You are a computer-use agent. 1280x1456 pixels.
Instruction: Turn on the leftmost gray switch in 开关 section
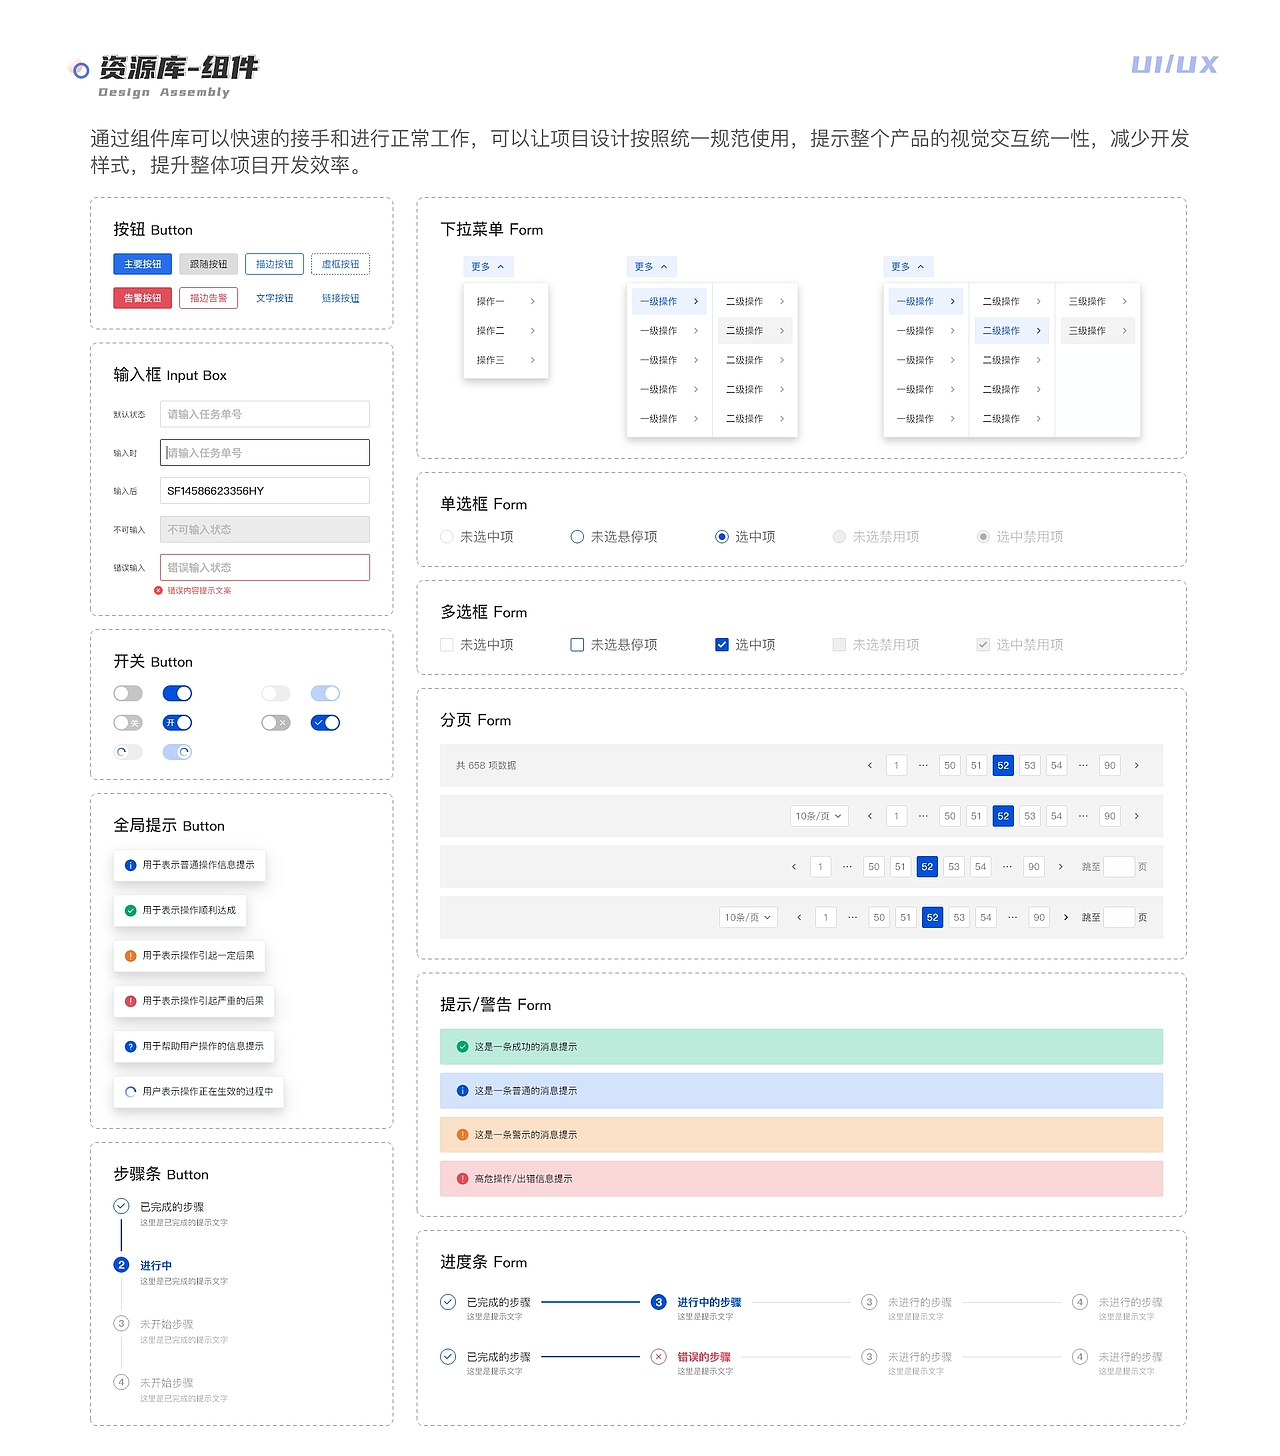[x=127, y=693]
